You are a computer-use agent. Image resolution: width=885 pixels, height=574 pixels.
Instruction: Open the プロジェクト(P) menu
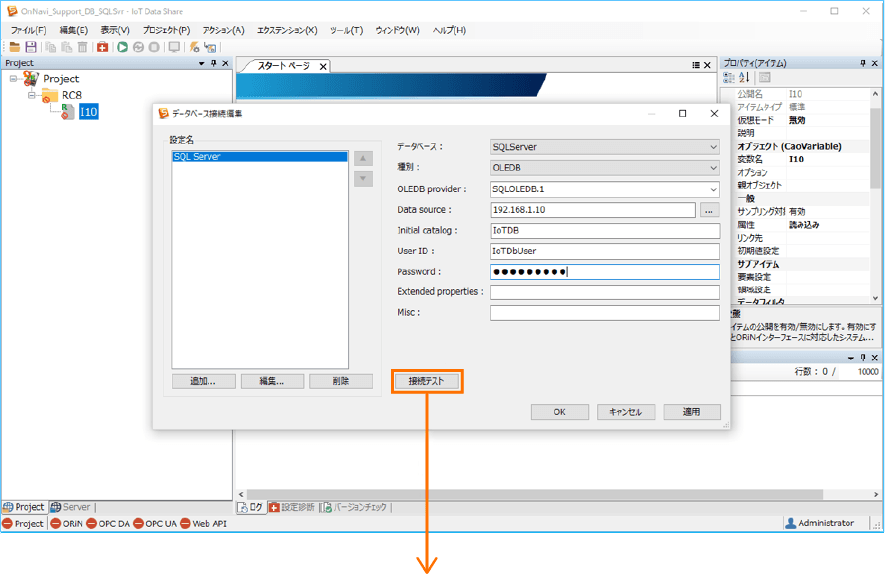coord(167,30)
